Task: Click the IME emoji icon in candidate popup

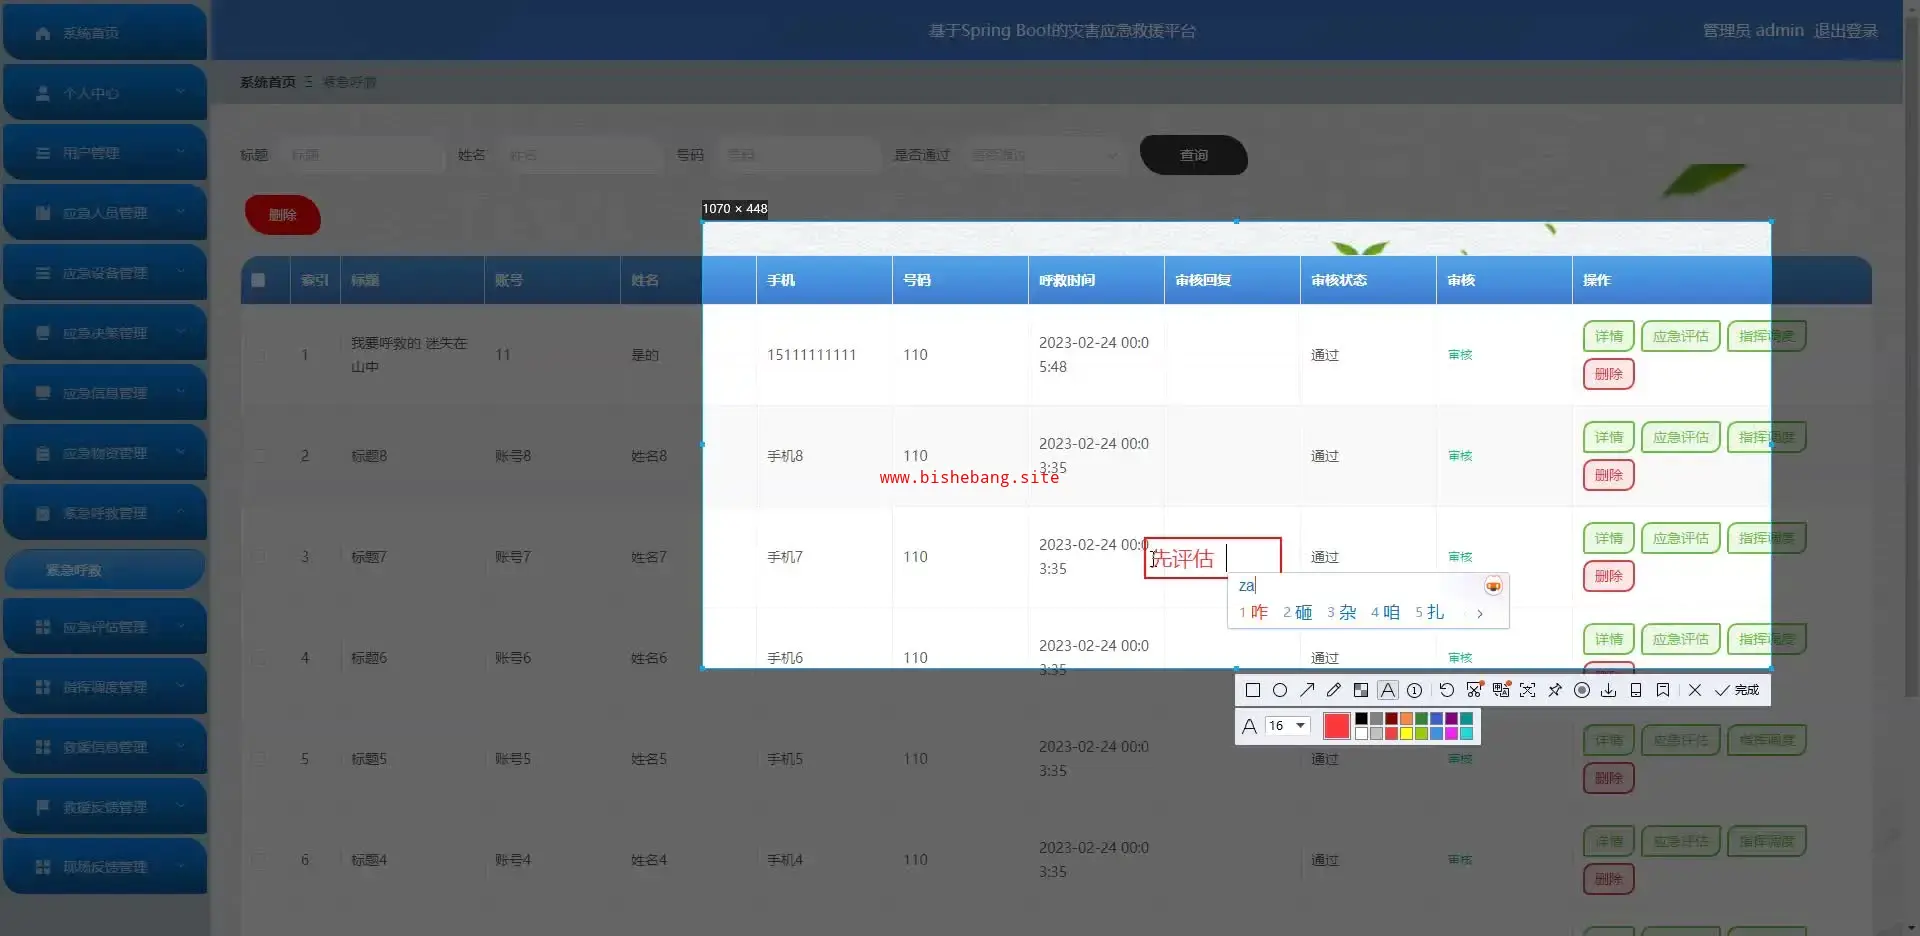Action: tap(1493, 586)
